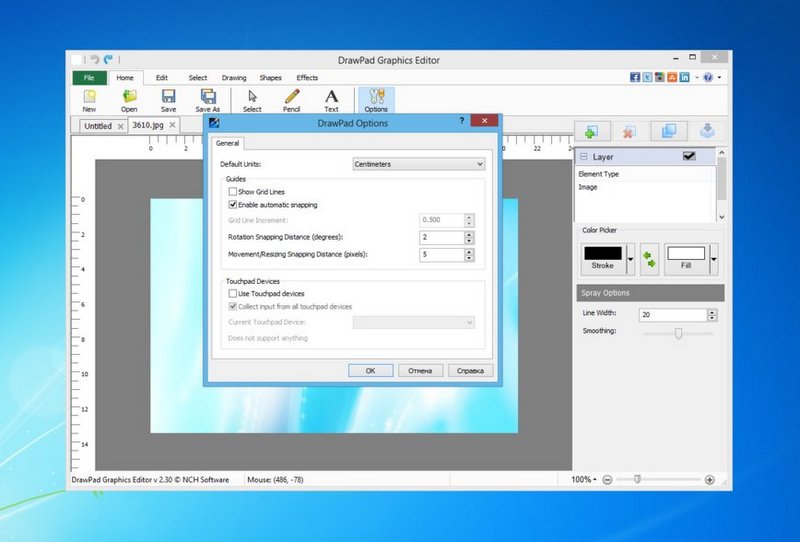
Task: Duplicate the layer with overlapping squares icon
Action: point(668,131)
